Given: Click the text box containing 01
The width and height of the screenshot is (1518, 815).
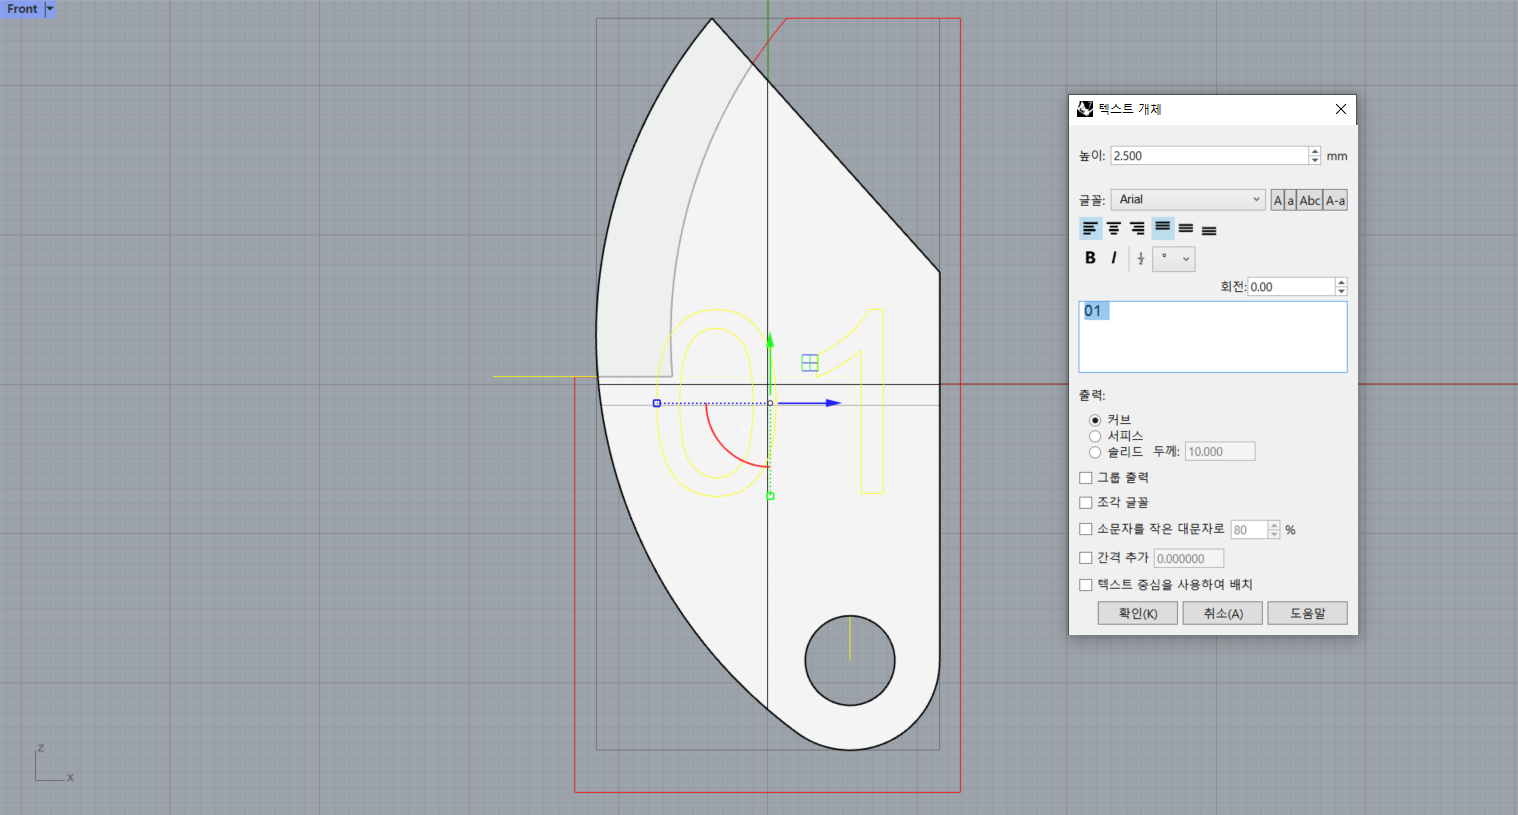Looking at the screenshot, I should coord(1213,337).
